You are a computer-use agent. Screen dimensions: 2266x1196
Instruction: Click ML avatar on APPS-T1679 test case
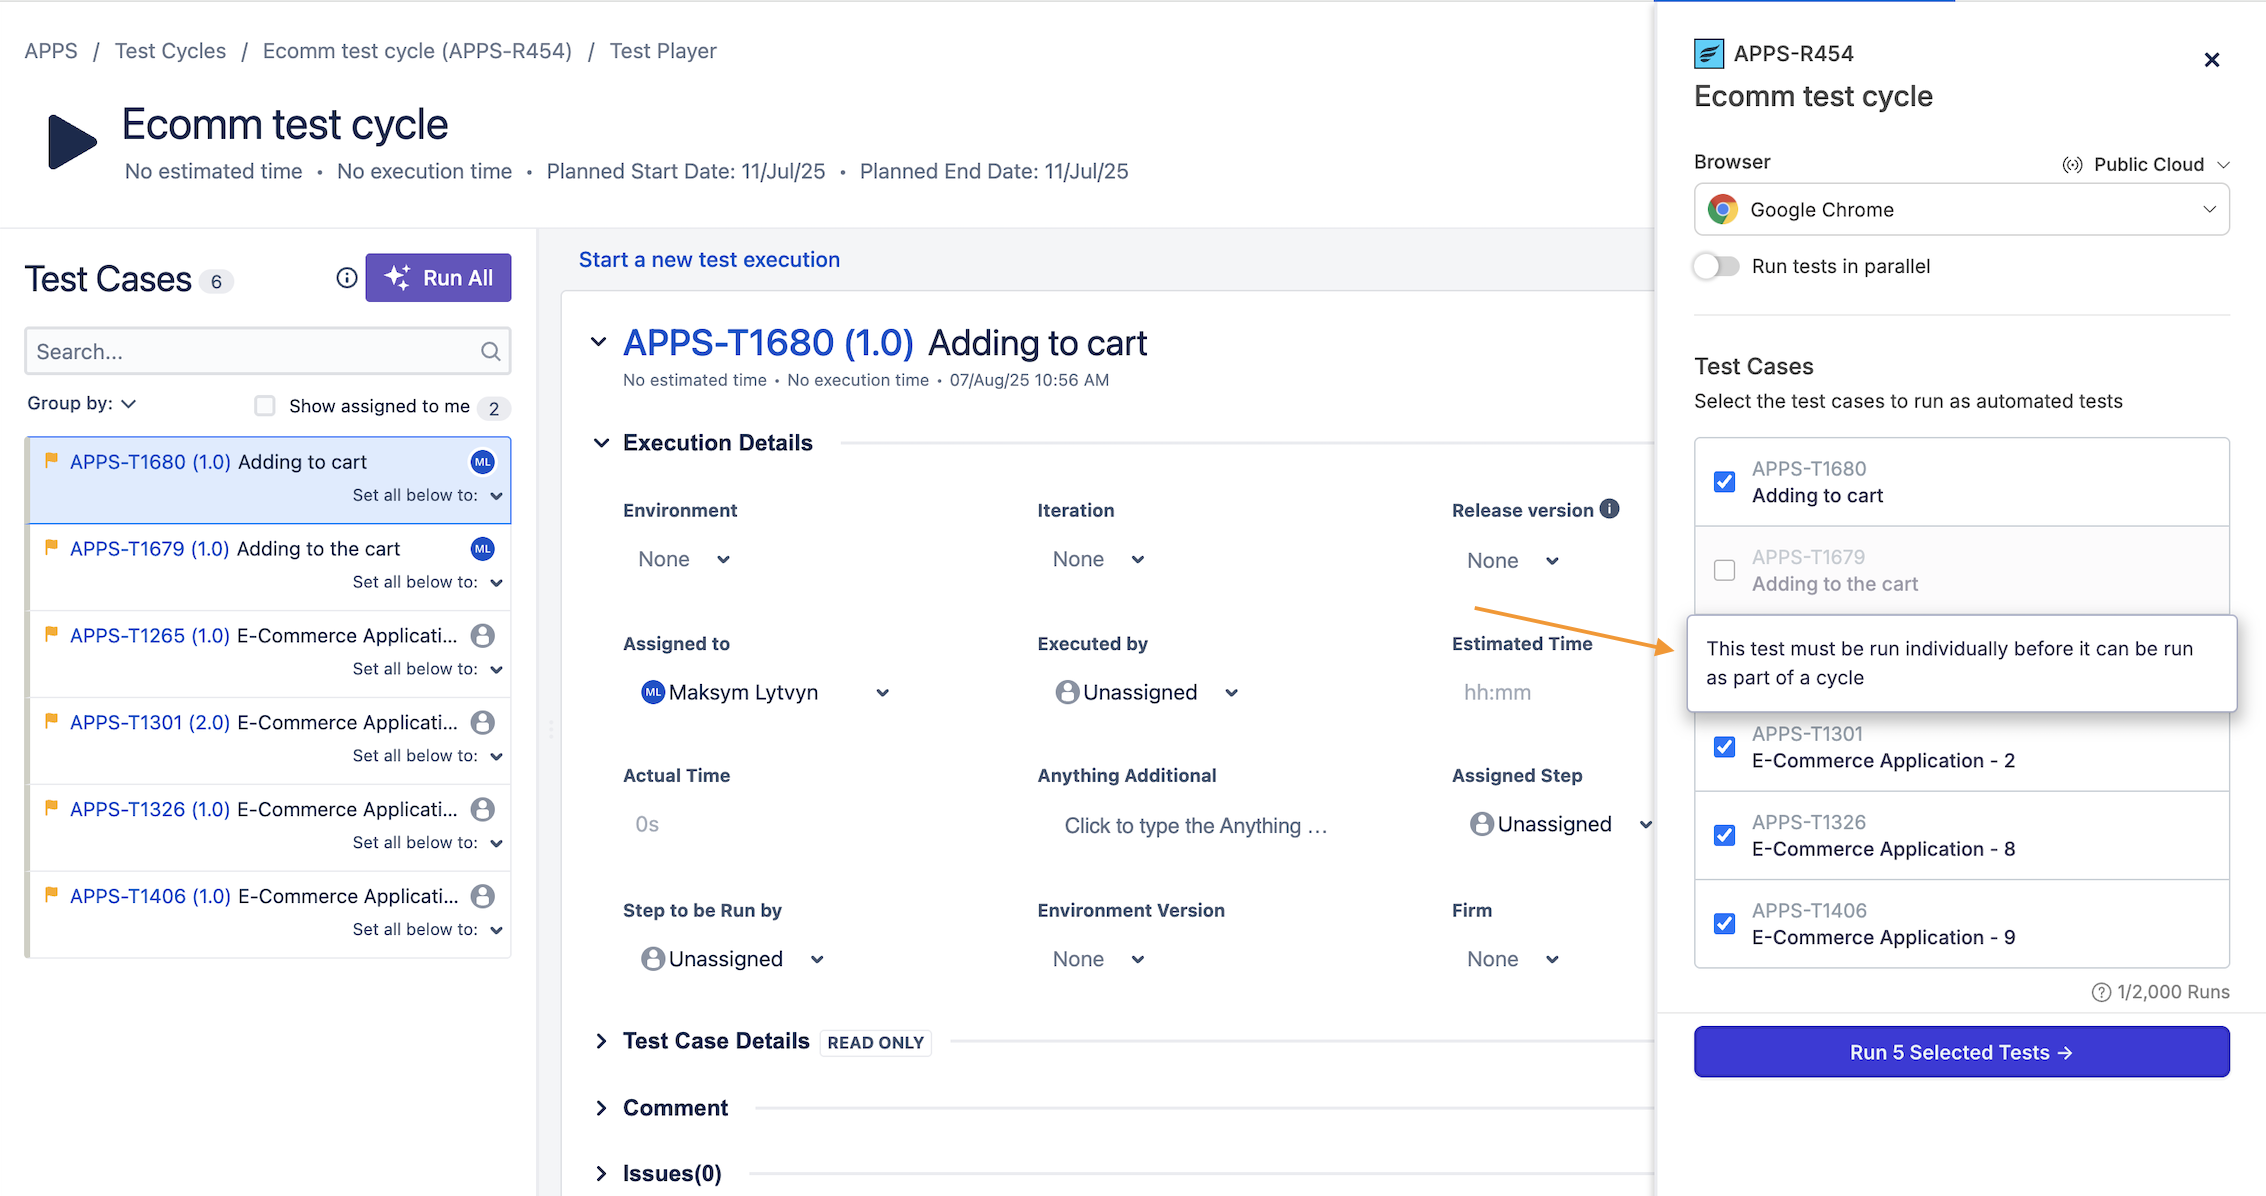coord(482,549)
